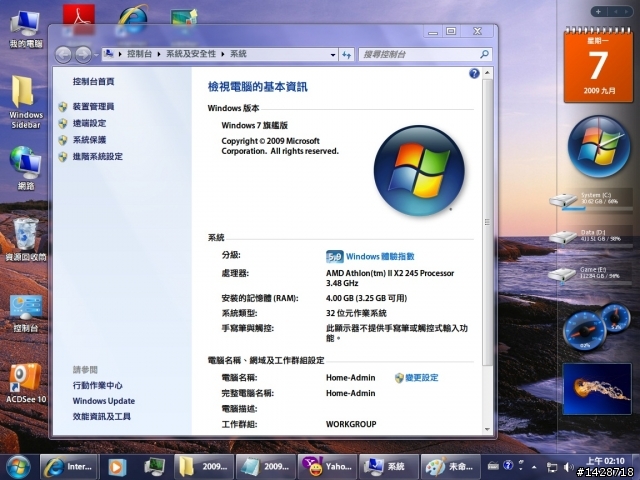Viewport: 640px width, 480px height.
Task: Open the monitor icon in taskbar
Action: pyautogui.click(x=154, y=467)
